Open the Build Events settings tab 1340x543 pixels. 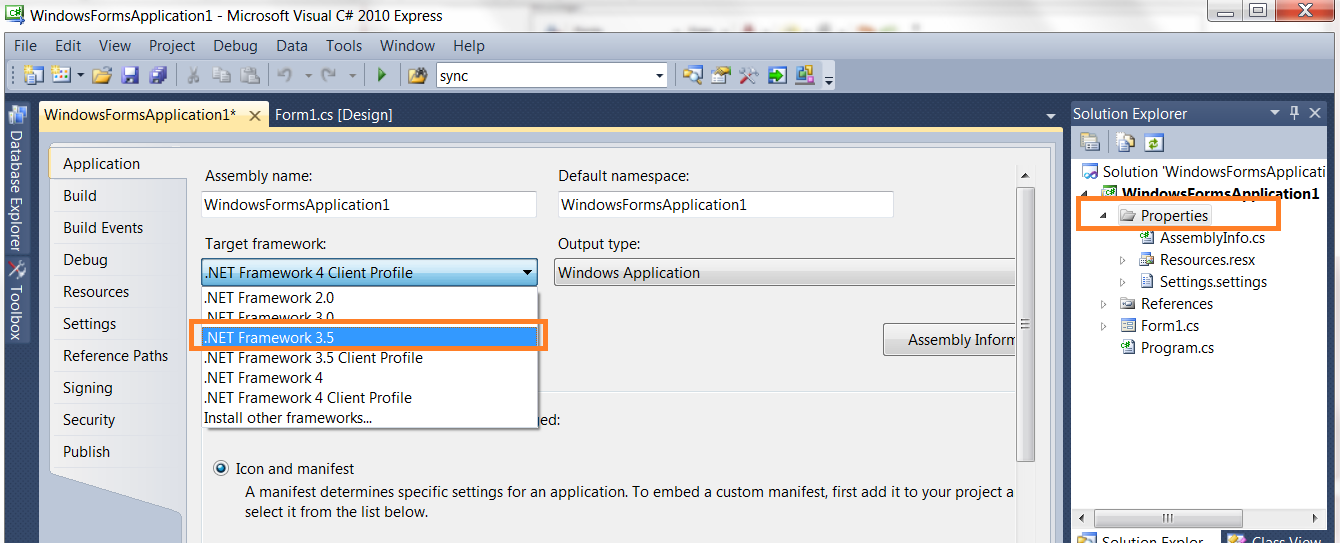point(103,228)
